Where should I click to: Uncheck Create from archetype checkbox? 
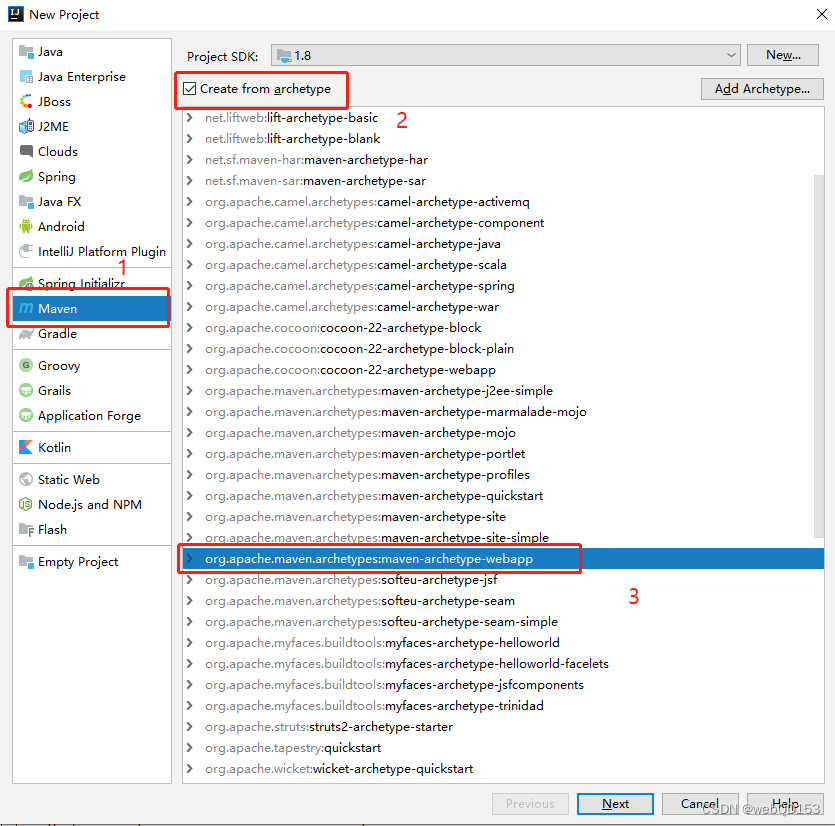pos(190,88)
